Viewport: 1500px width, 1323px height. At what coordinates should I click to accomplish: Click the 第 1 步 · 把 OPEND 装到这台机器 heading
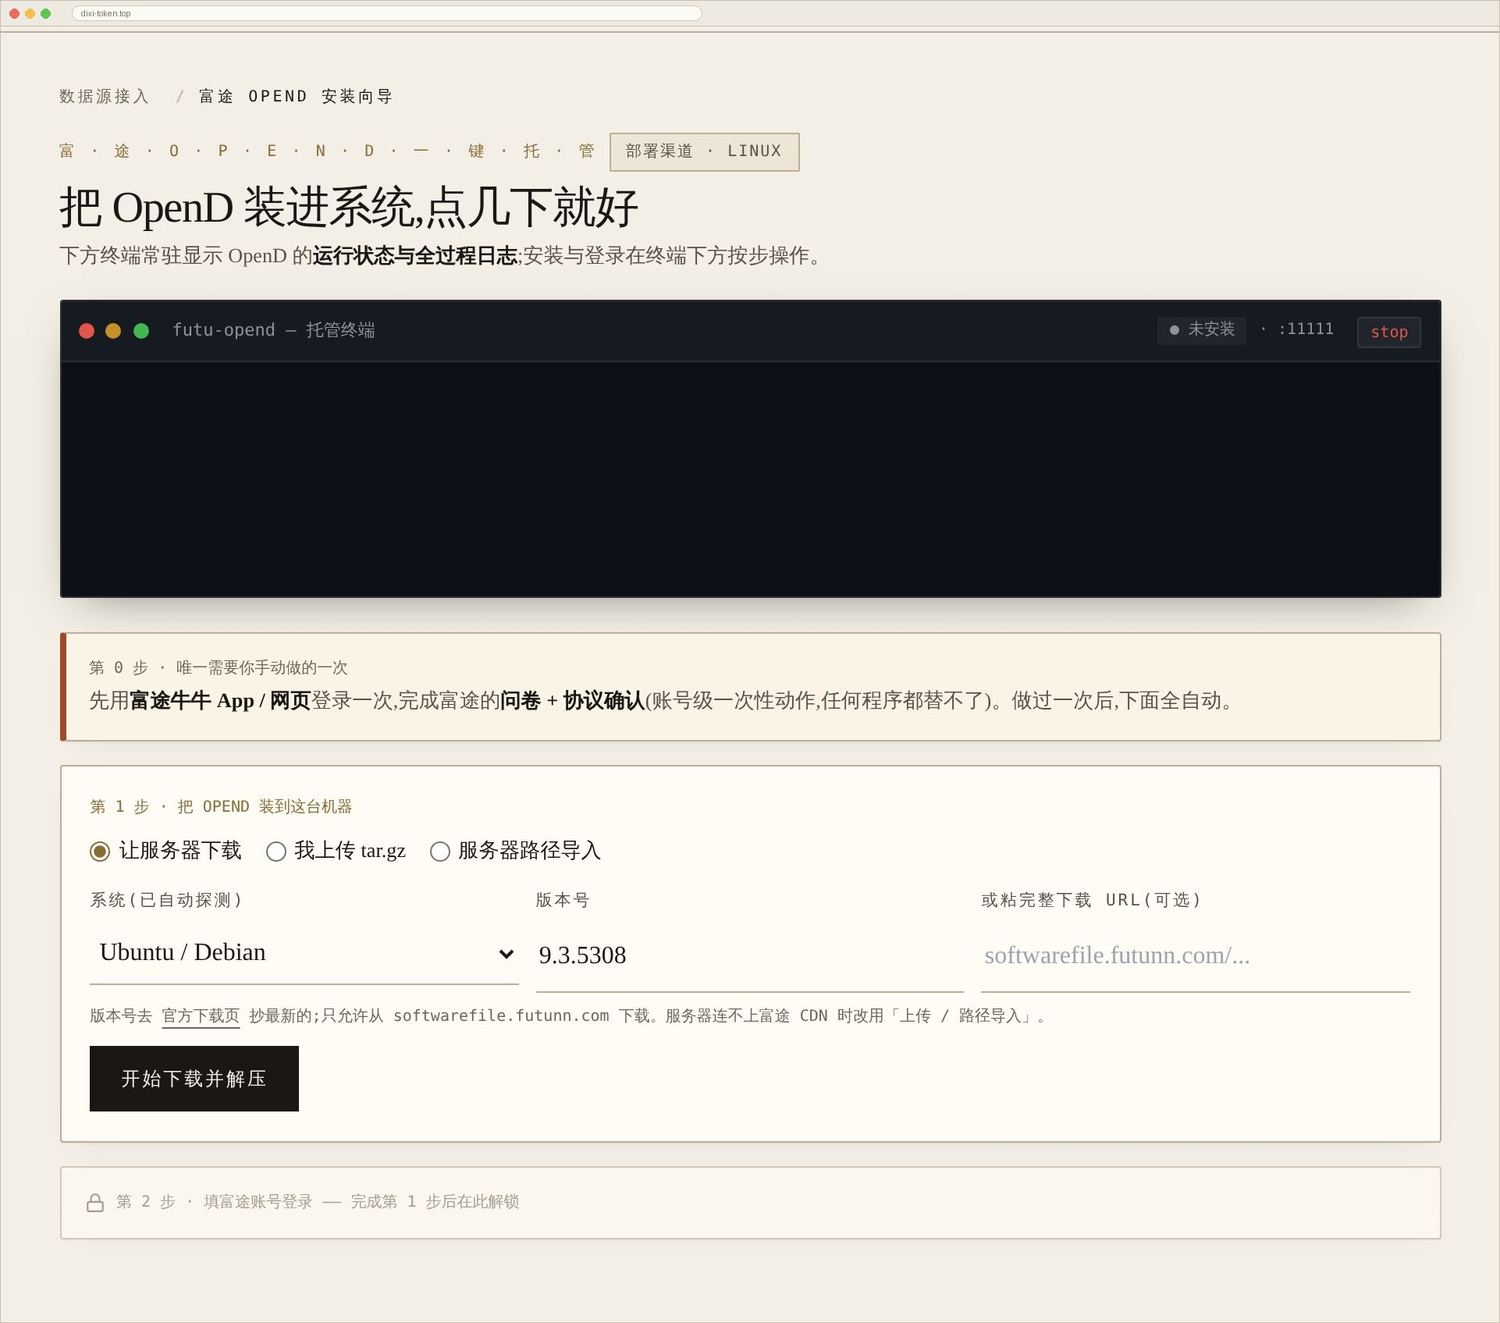tap(221, 806)
